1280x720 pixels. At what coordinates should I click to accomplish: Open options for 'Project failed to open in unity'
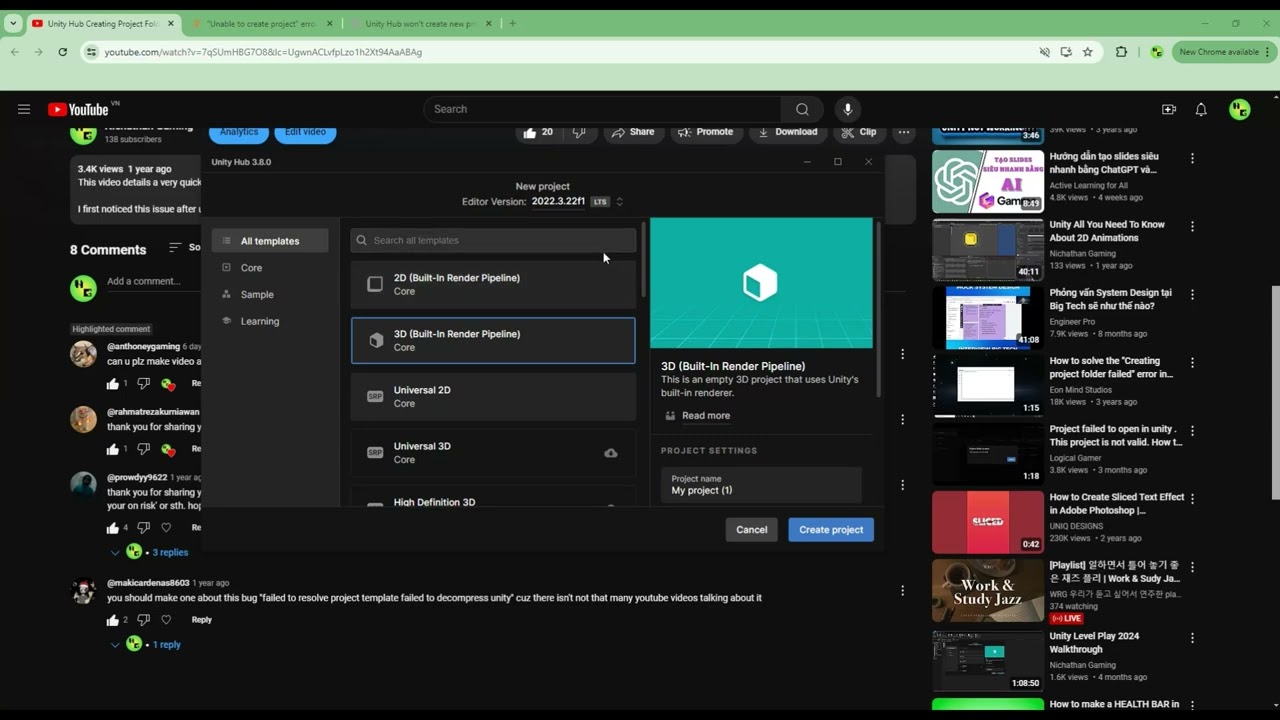point(1192,432)
